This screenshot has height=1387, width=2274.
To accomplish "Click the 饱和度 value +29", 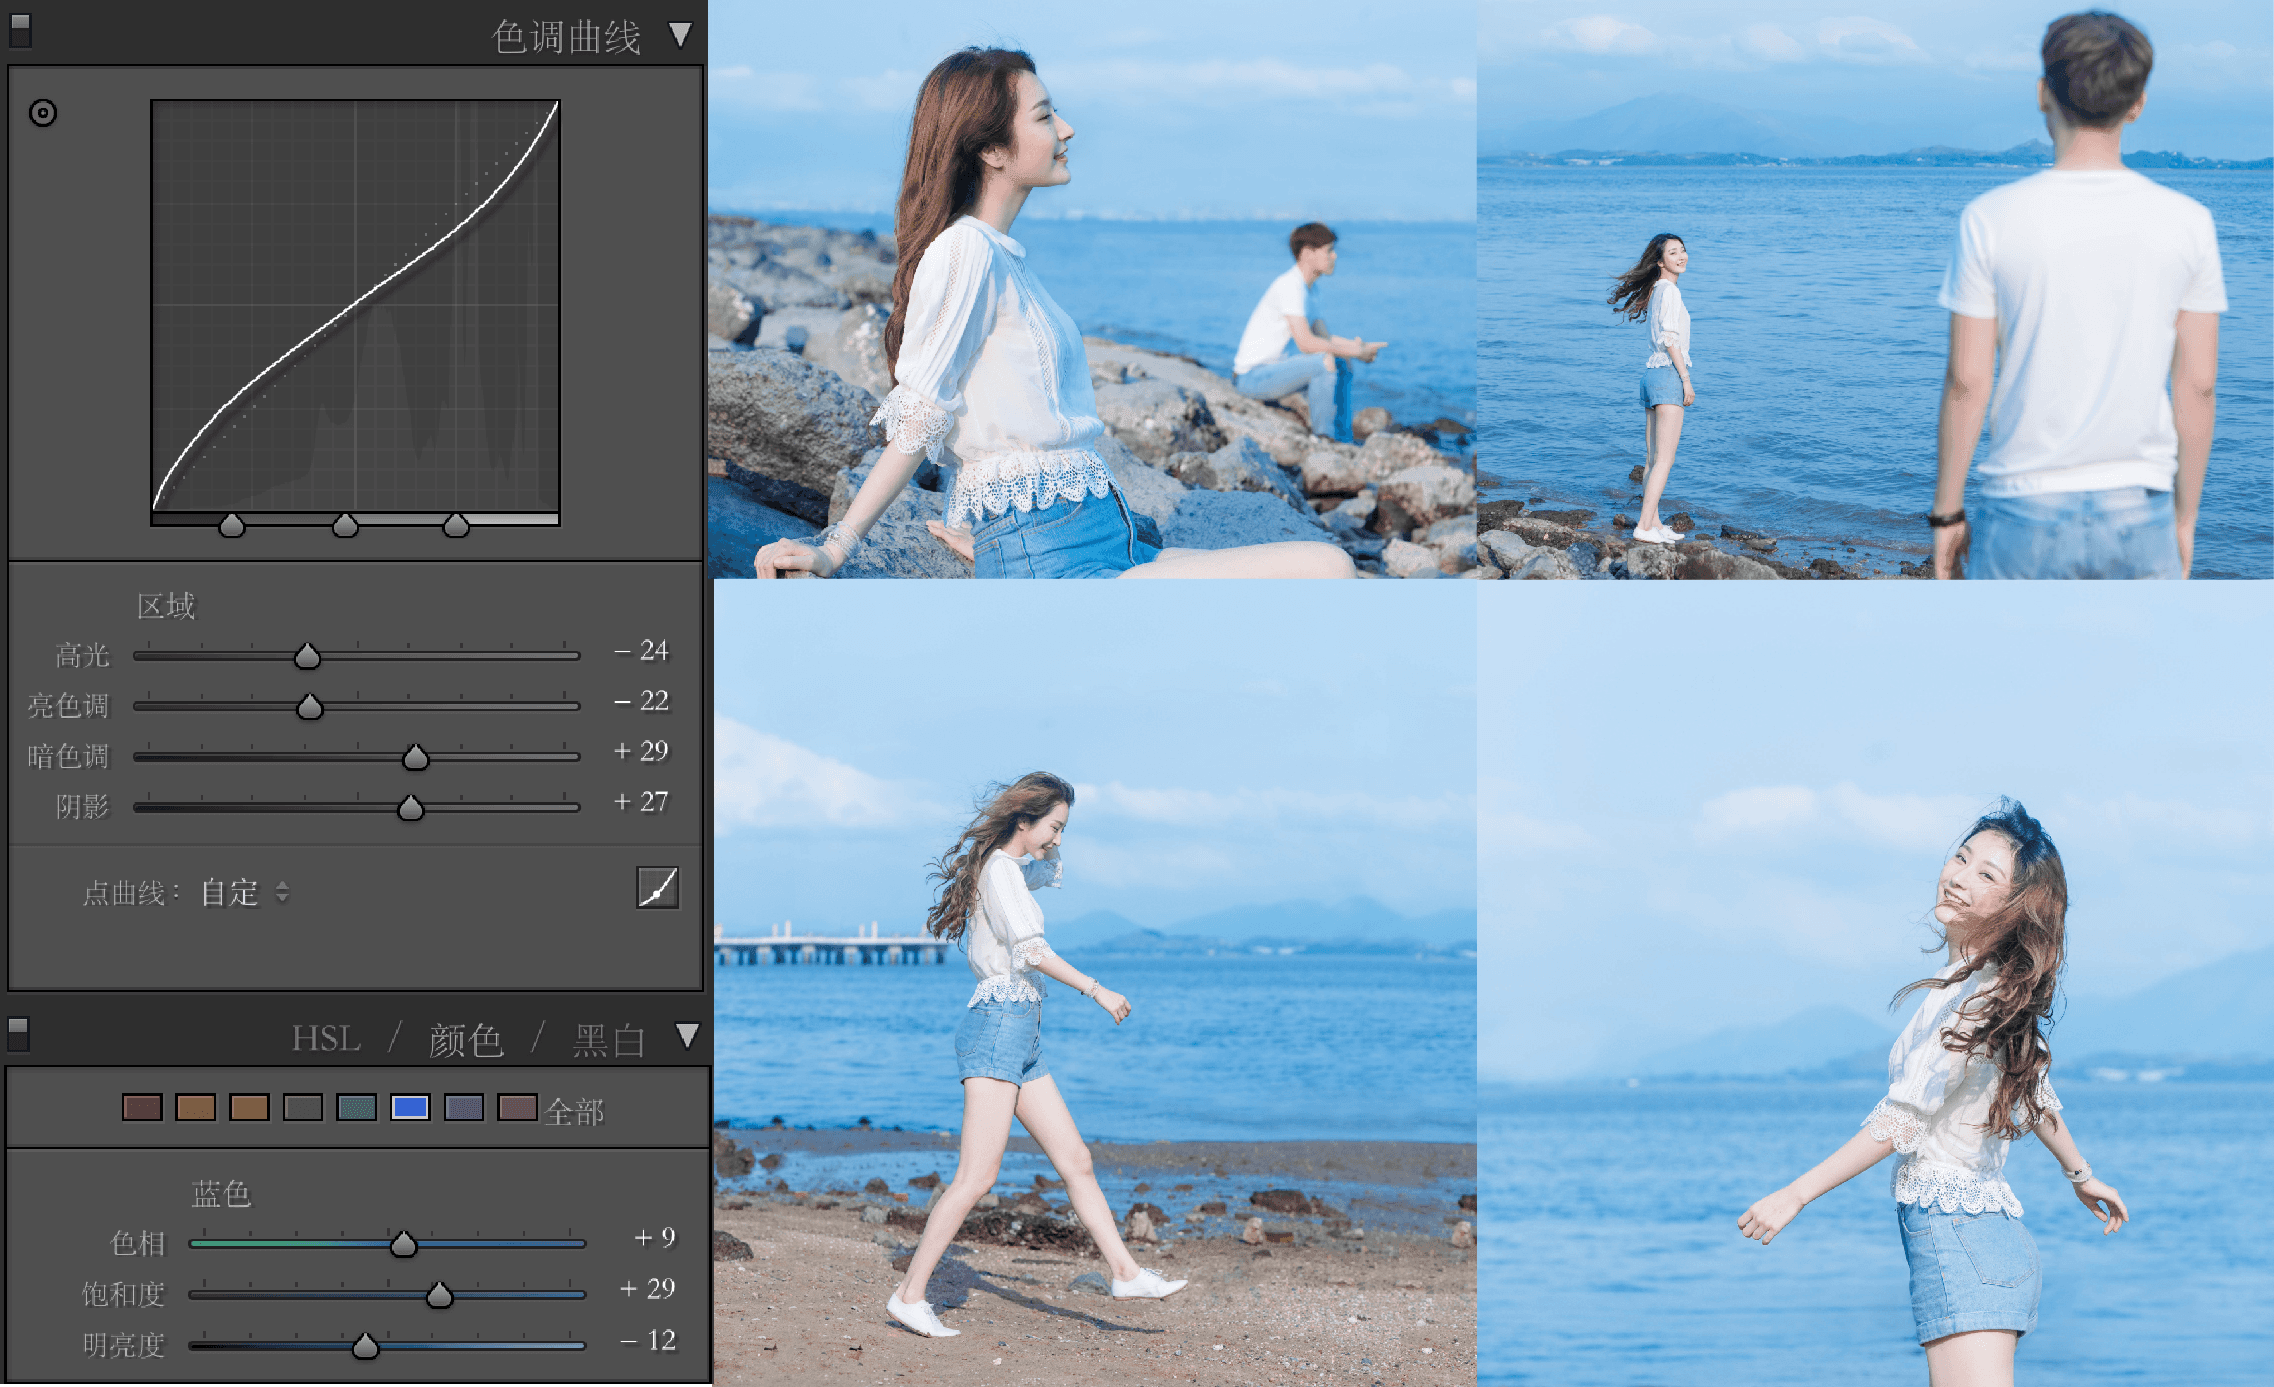I will click(x=648, y=1289).
